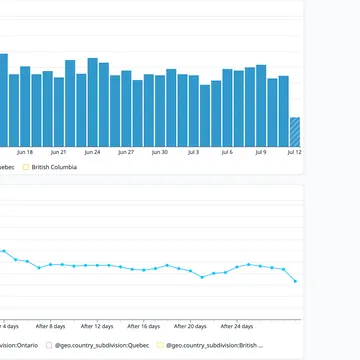Image resolution: width=360 pixels, height=360 pixels.
Task: Click the 'Jun 18' axis label
Action: (x=25, y=152)
